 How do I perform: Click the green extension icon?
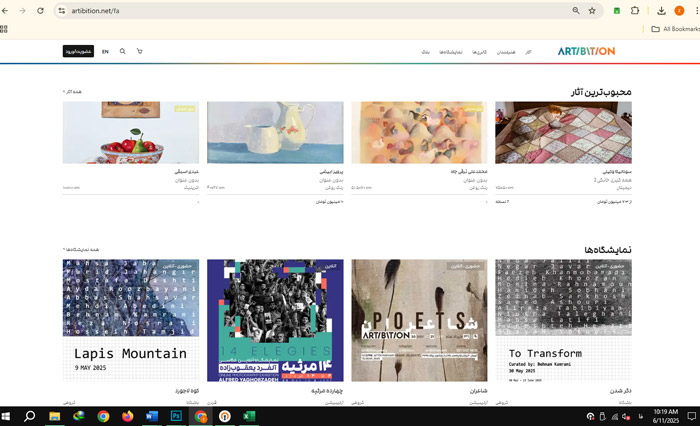point(617,11)
